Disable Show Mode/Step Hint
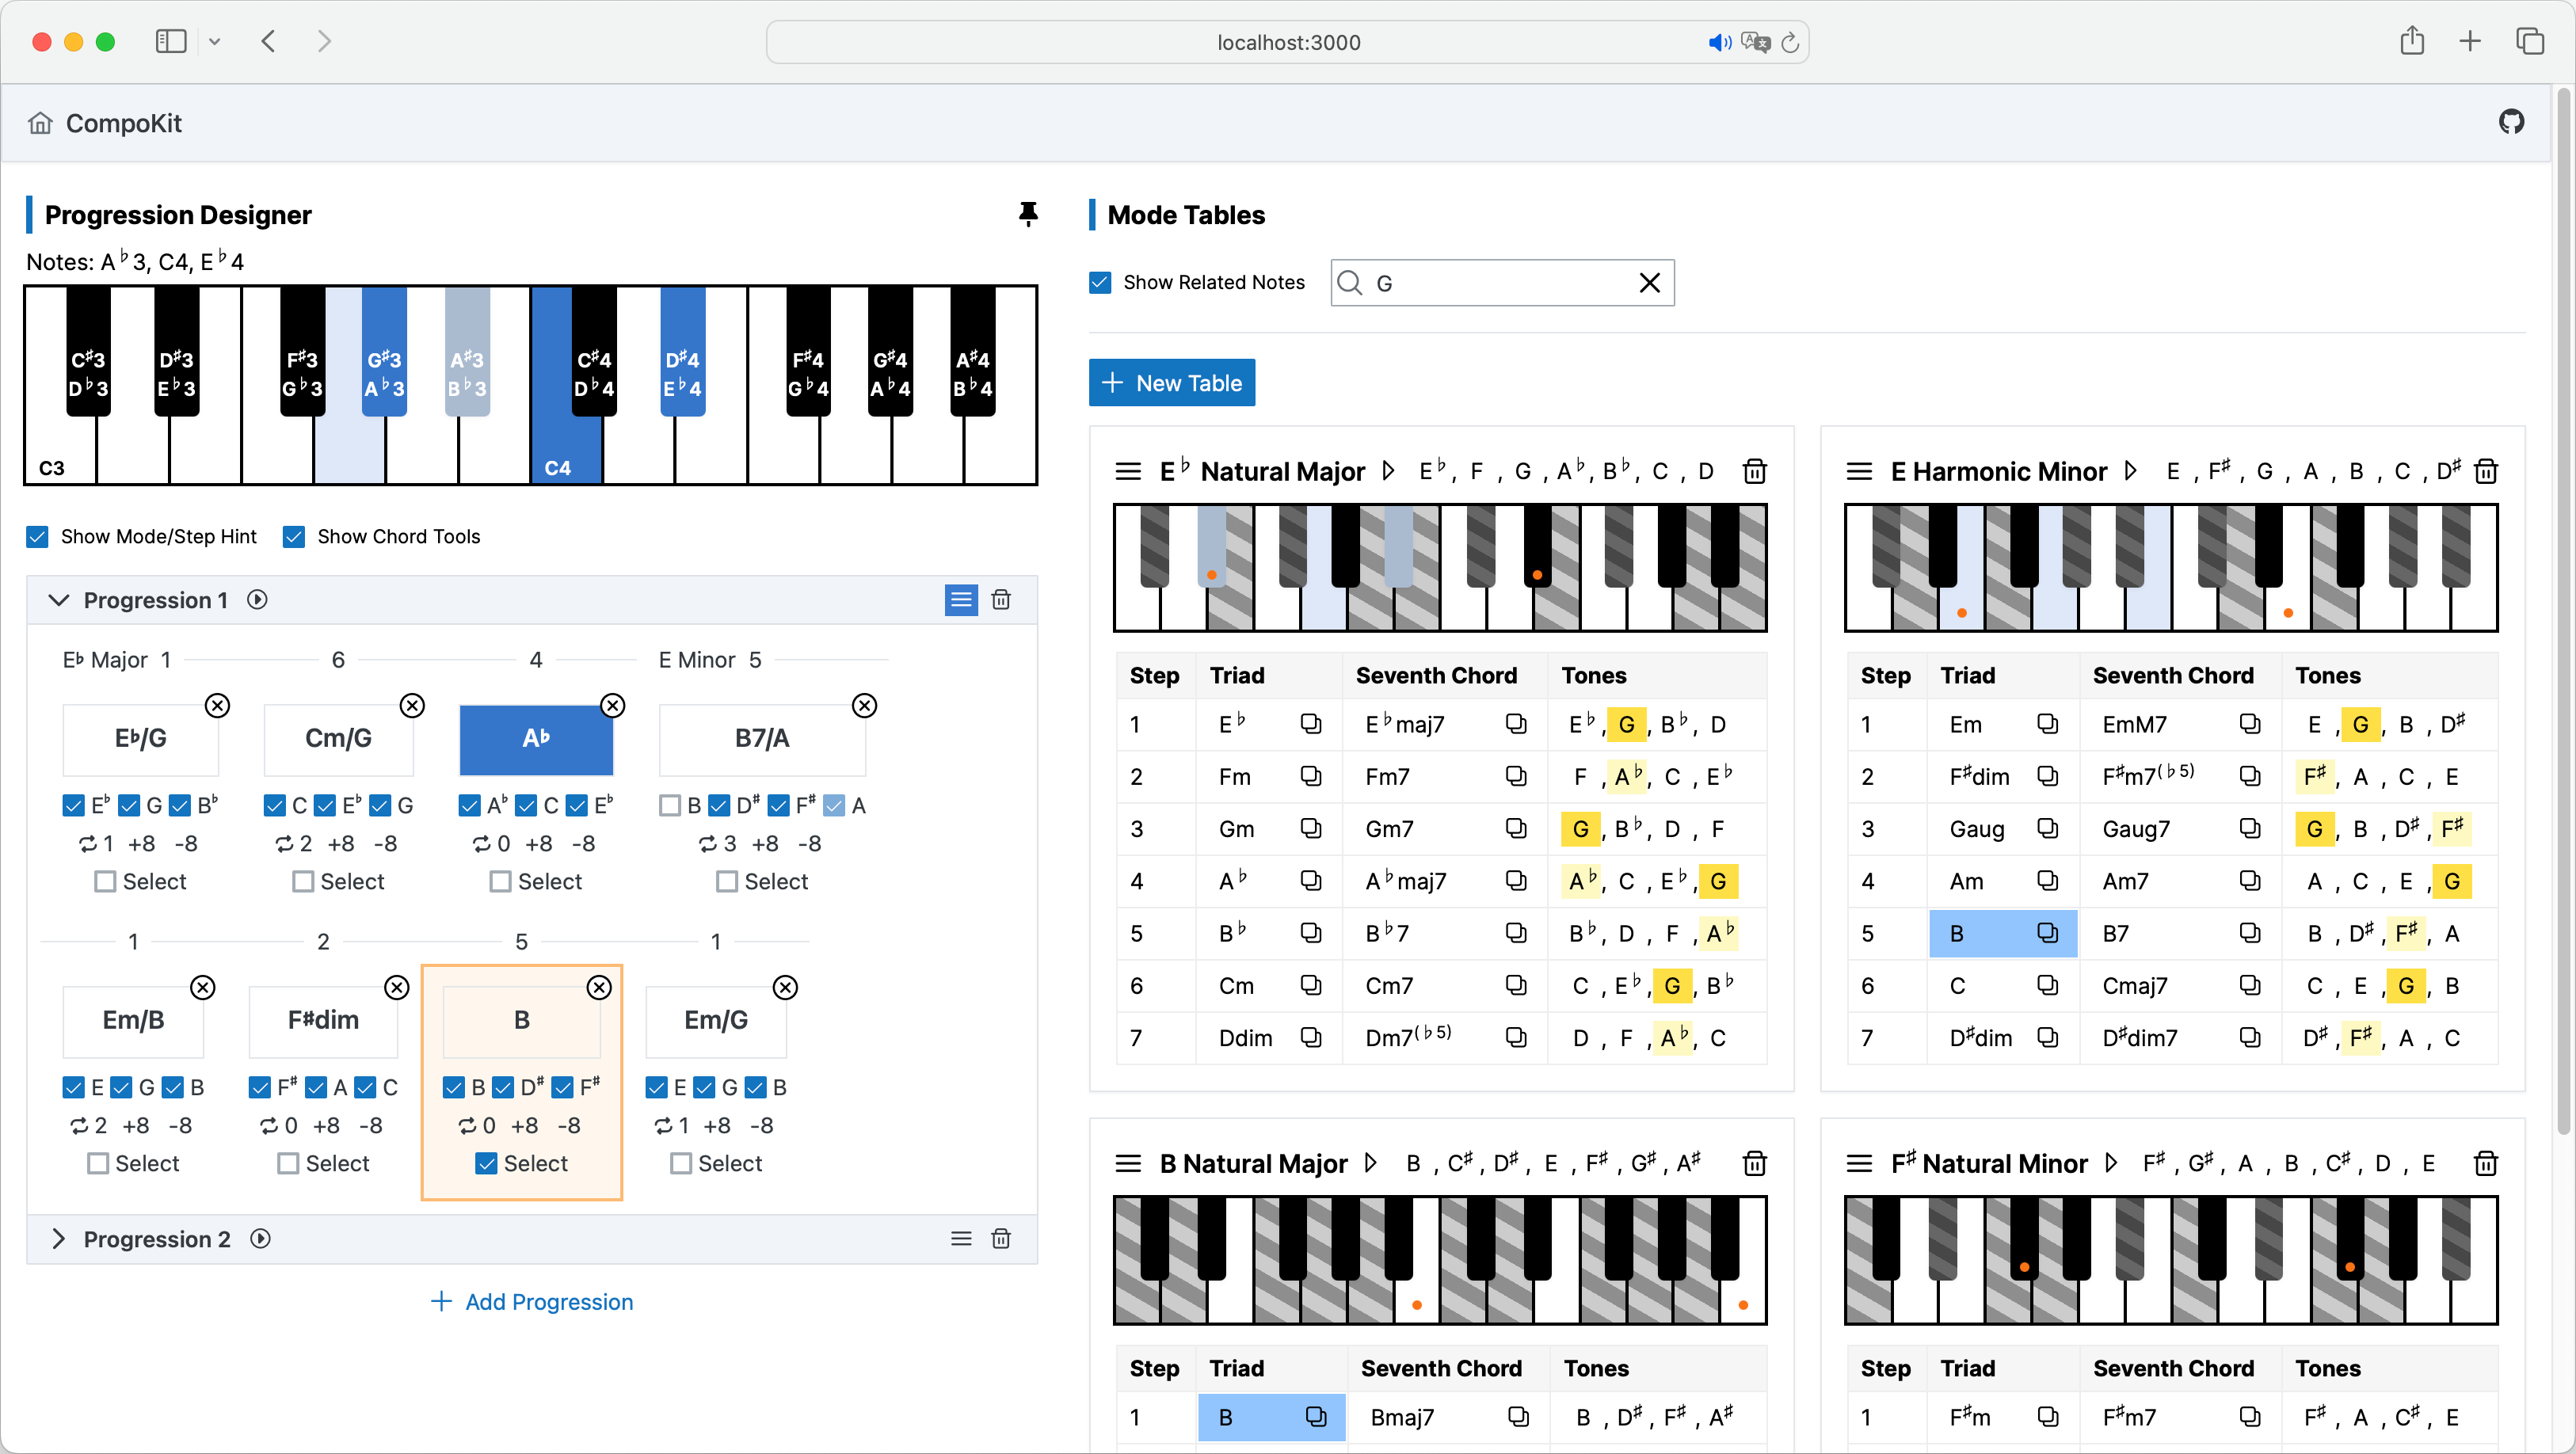 click(x=38, y=537)
